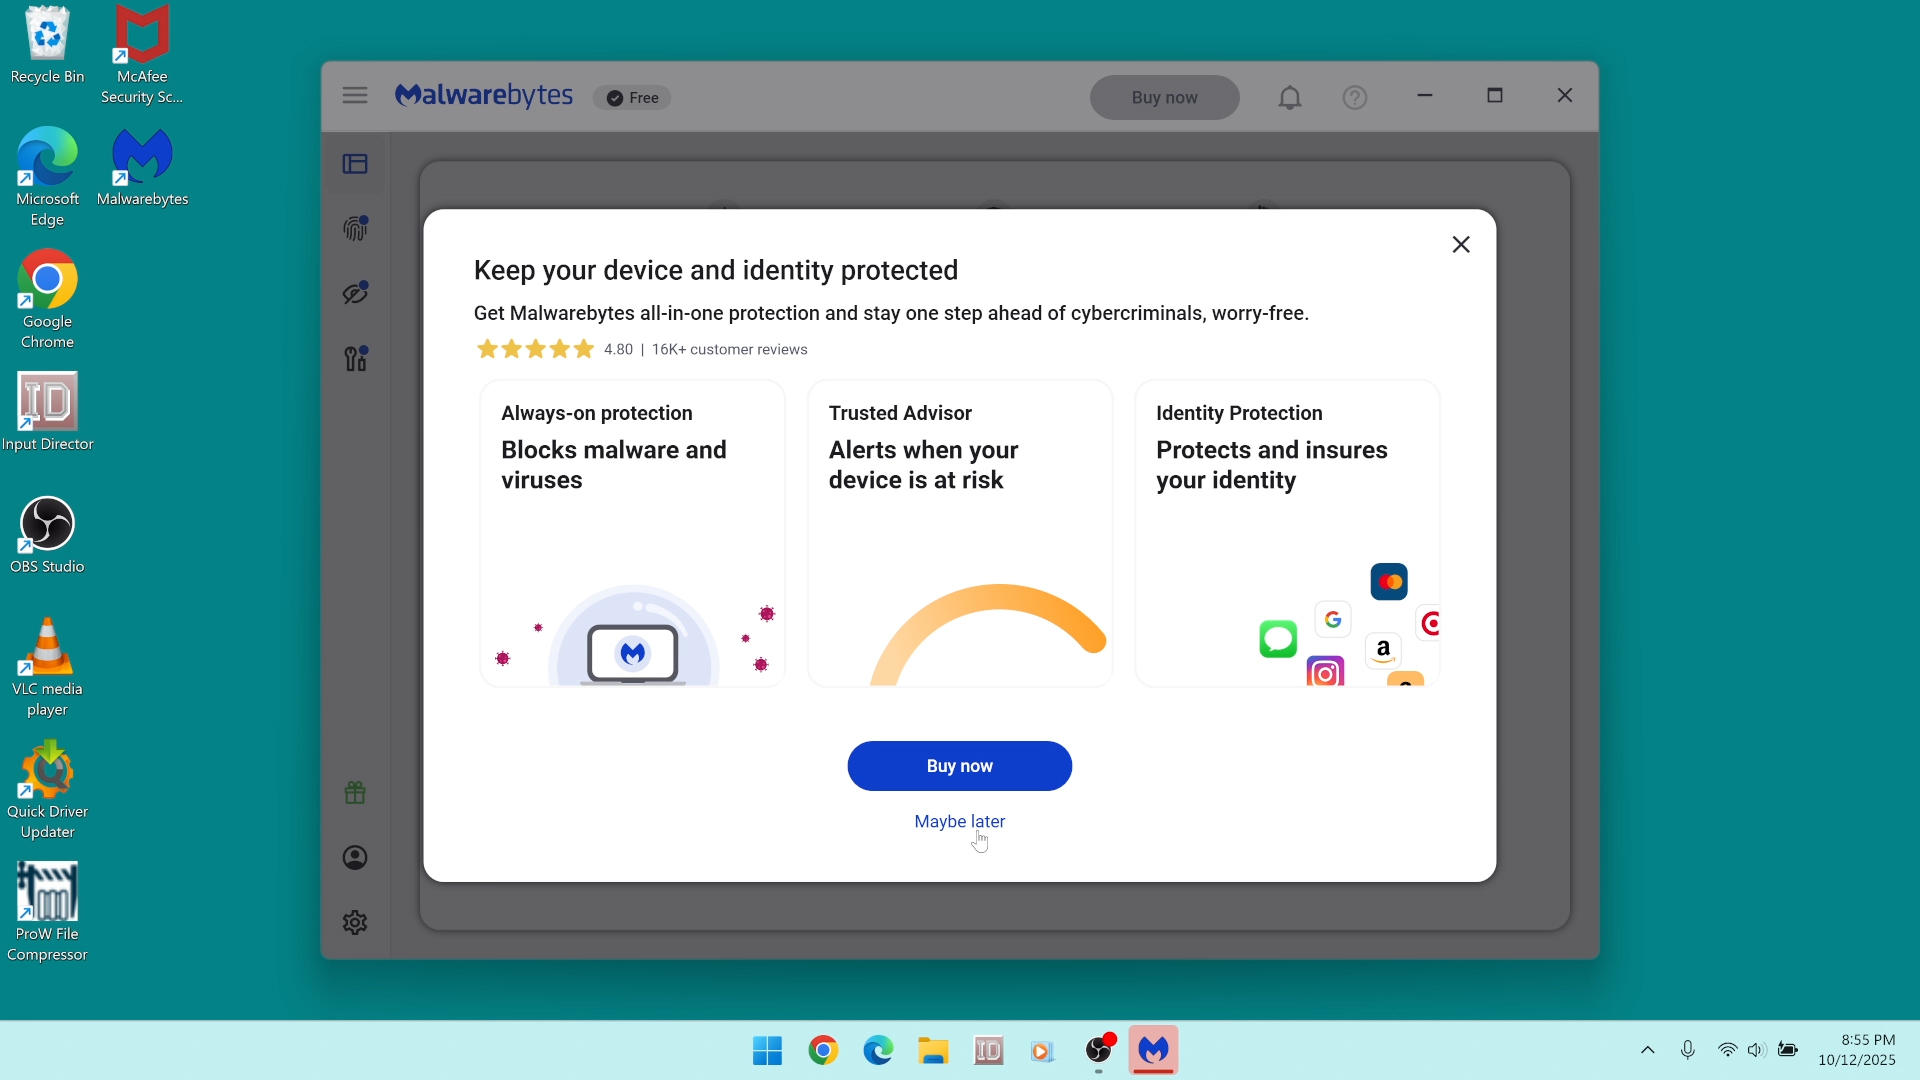Open the volume speaker tray icon
The height and width of the screenshot is (1080, 1920).
point(1757,1050)
